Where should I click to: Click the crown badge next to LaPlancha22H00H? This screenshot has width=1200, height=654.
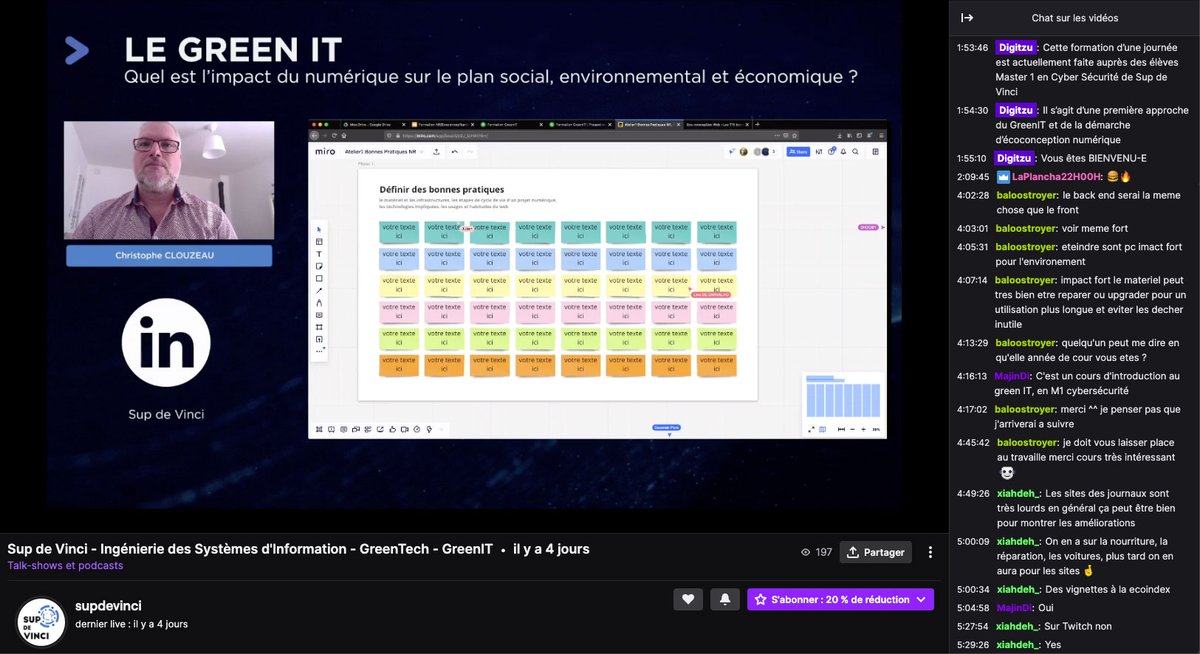pyautogui.click(x=1003, y=177)
